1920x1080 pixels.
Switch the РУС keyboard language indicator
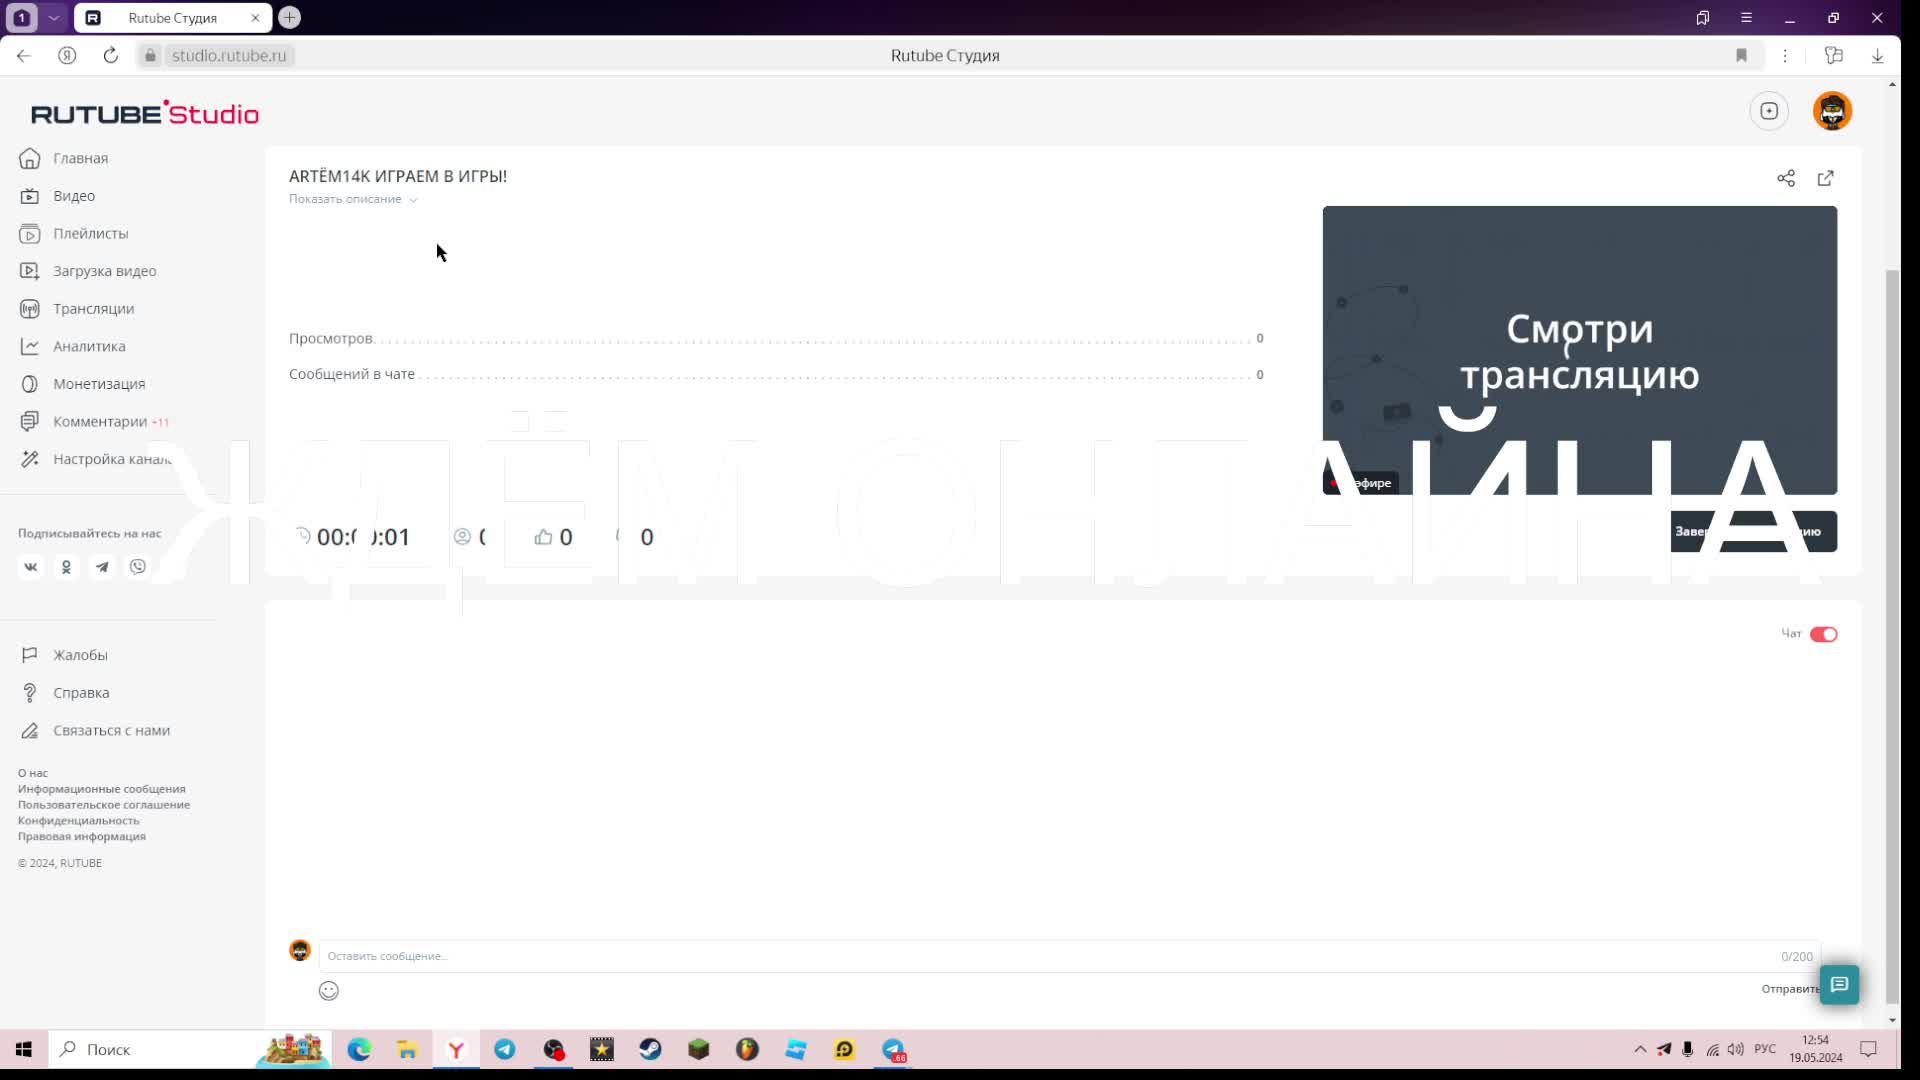(1765, 1049)
